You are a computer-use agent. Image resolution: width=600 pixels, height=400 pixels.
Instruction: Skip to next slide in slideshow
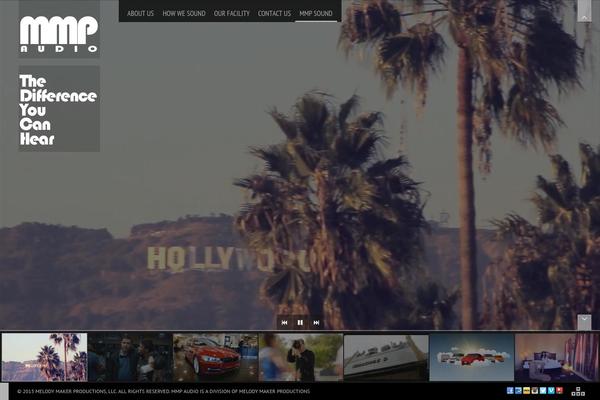tap(316, 323)
